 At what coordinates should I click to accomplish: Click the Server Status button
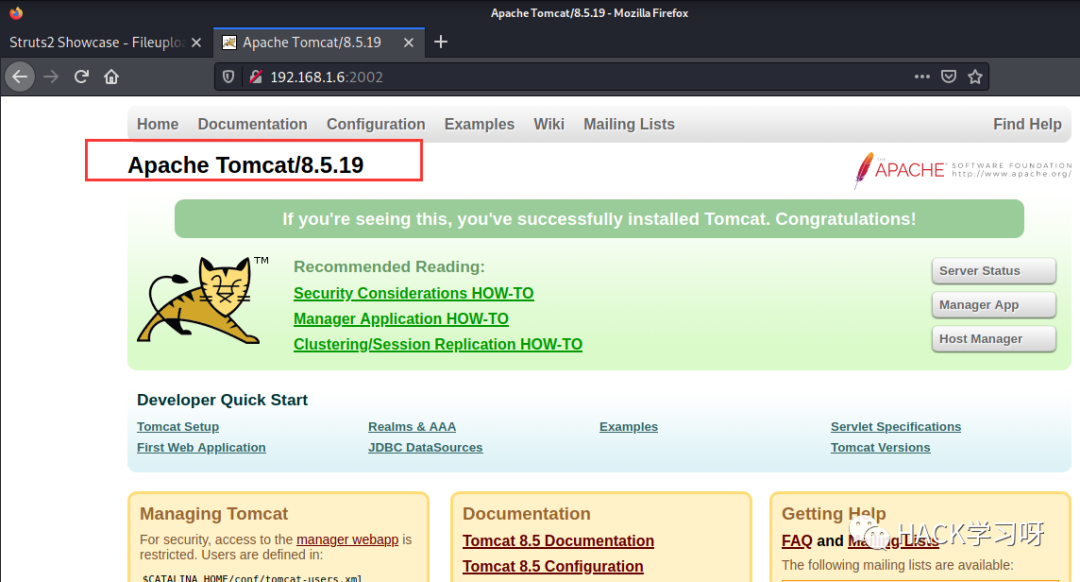(993, 271)
